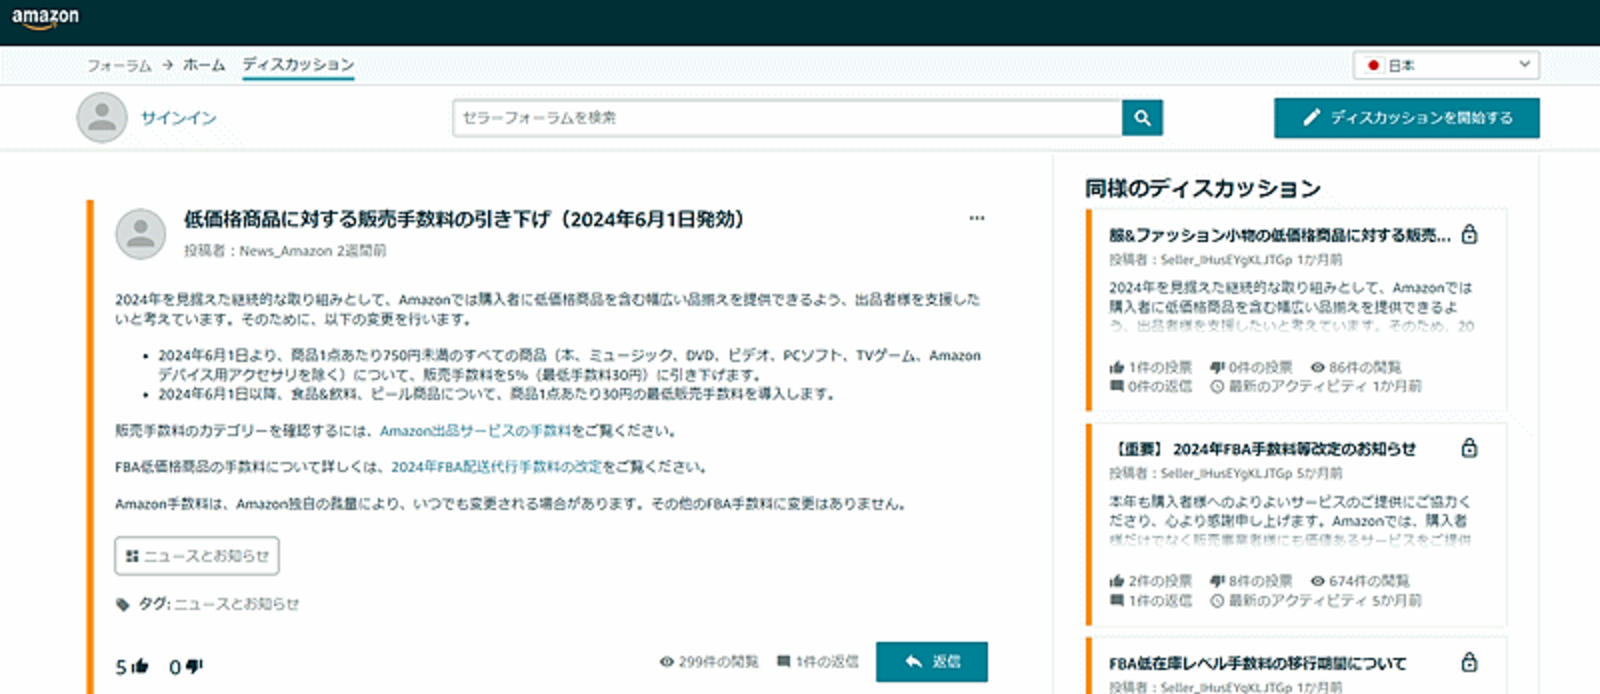Downvote the post with thumbs-down icon

pos(194,666)
